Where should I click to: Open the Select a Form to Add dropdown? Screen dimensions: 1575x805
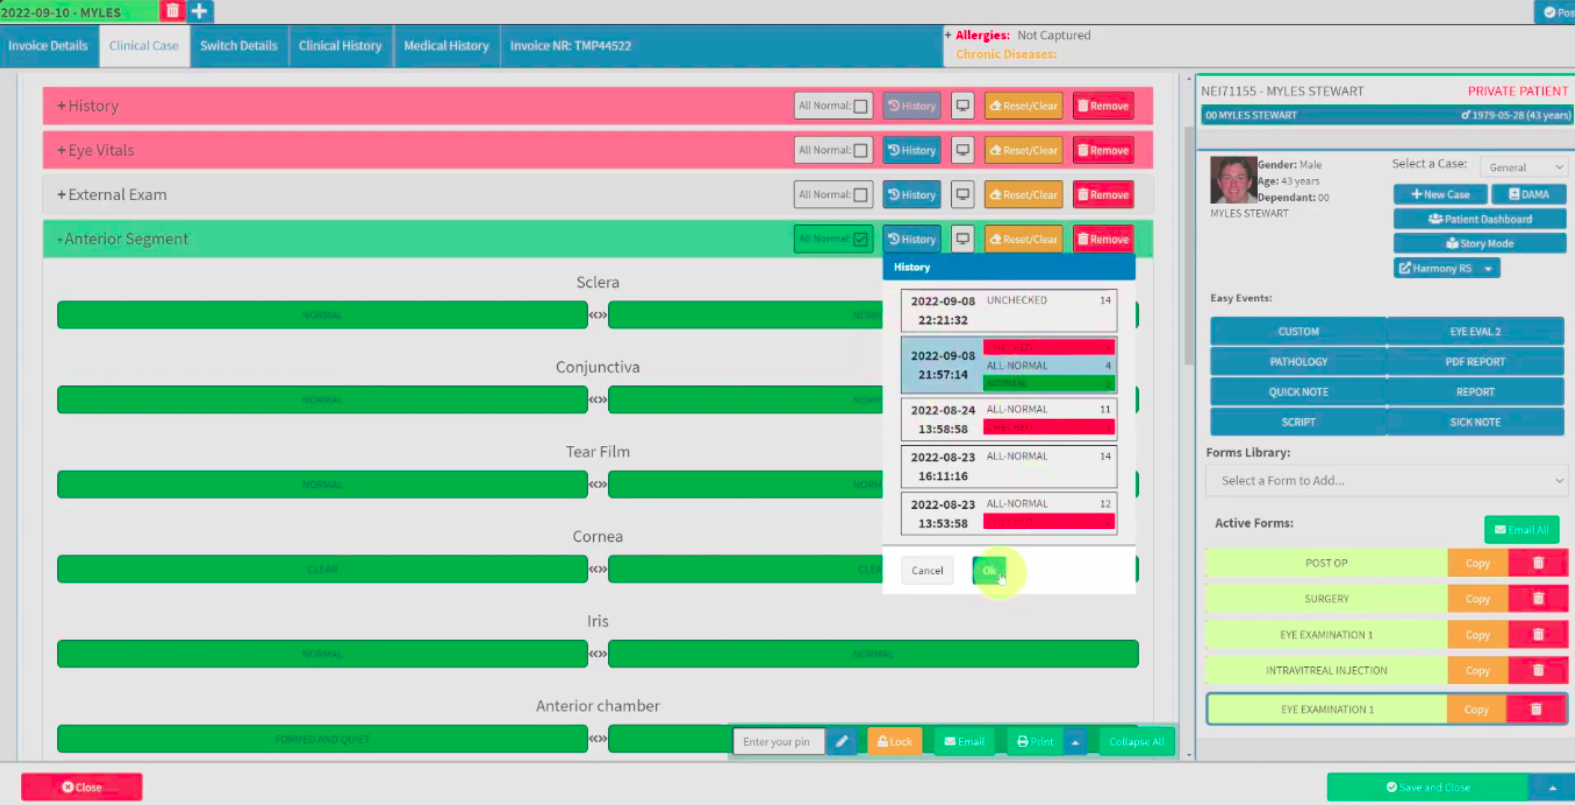pos(1386,481)
